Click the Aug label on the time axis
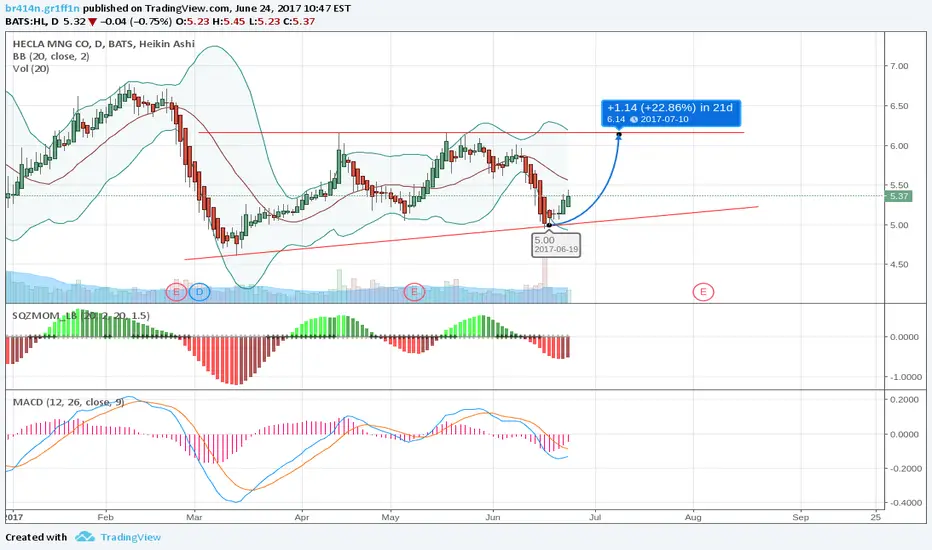The height and width of the screenshot is (550, 932). (693, 517)
